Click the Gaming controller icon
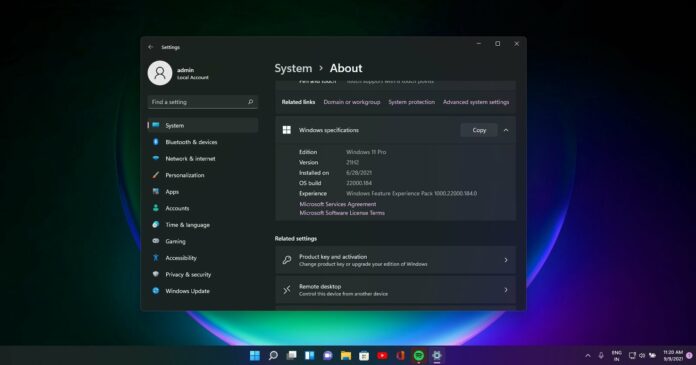Viewport: 696px width, 365px height. (x=155, y=241)
